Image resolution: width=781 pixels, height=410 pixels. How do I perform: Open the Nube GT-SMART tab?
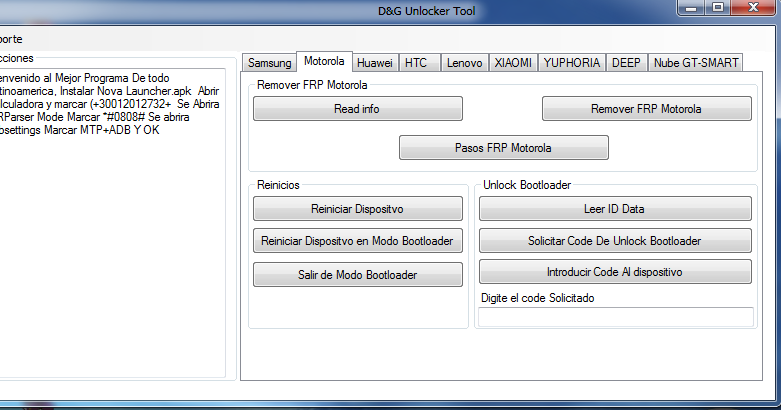(x=695, y=63)
